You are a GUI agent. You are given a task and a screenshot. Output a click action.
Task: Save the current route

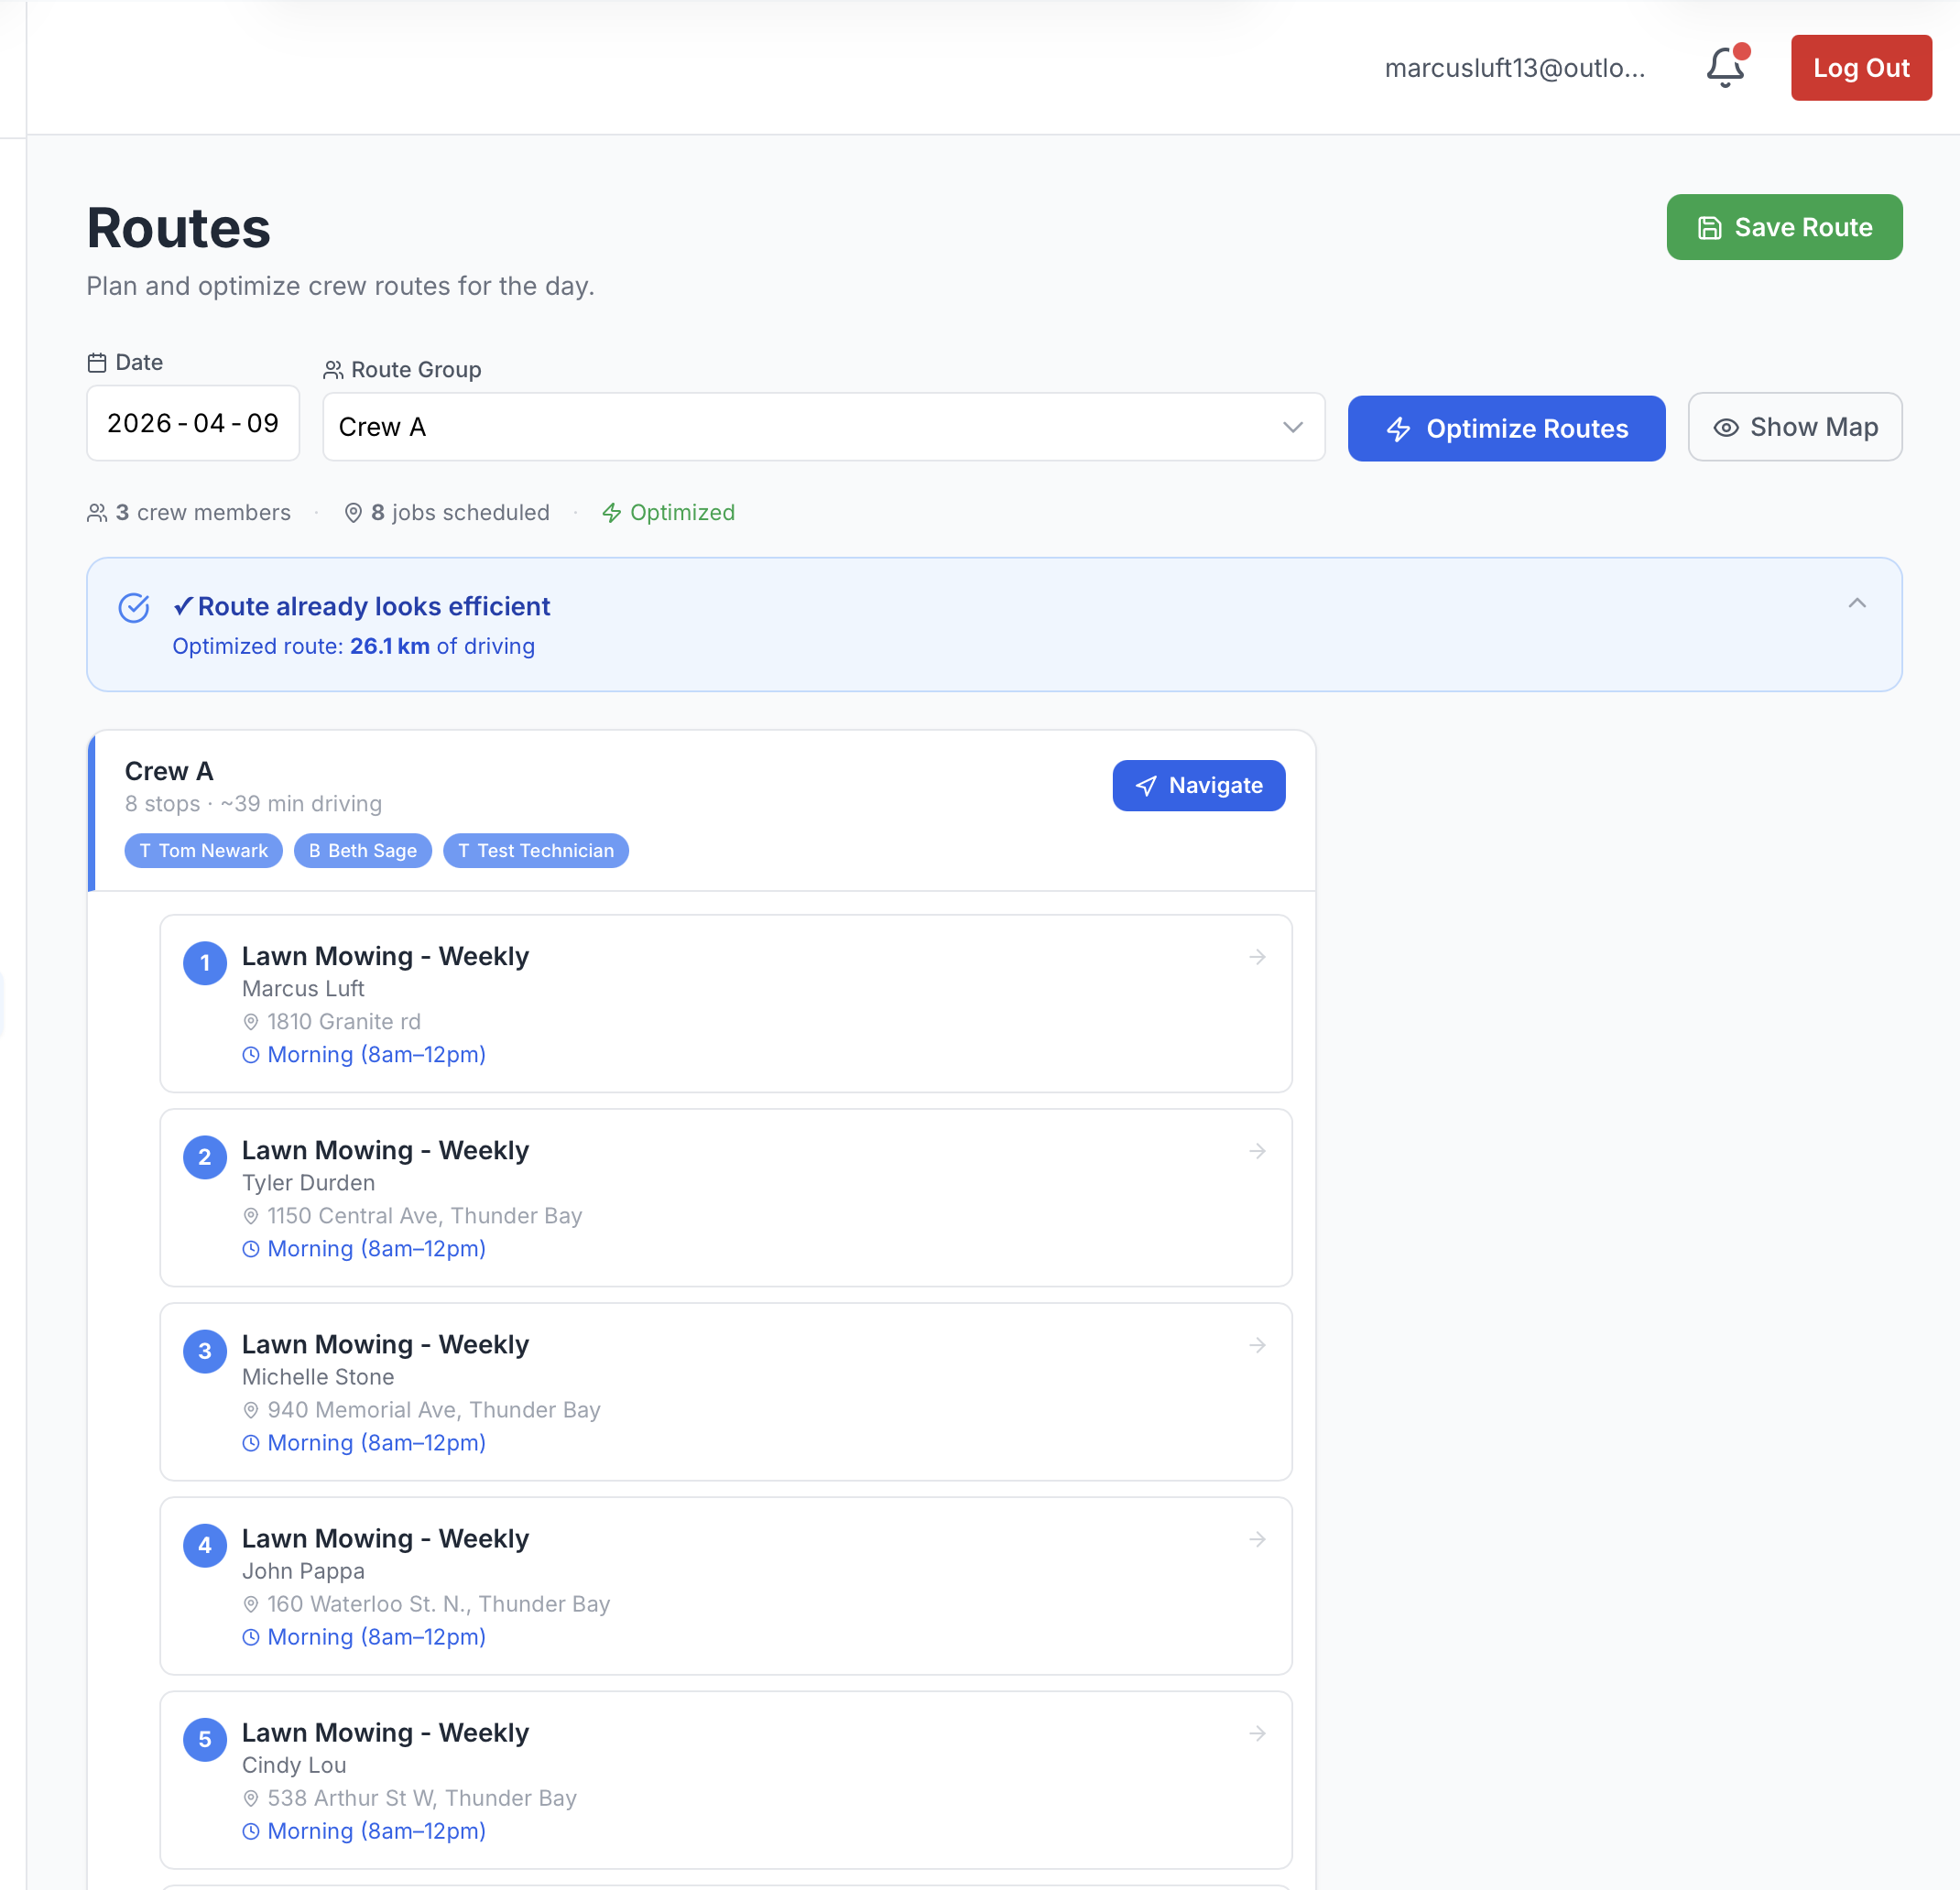pyautogui.click(x=1784, y=227)
